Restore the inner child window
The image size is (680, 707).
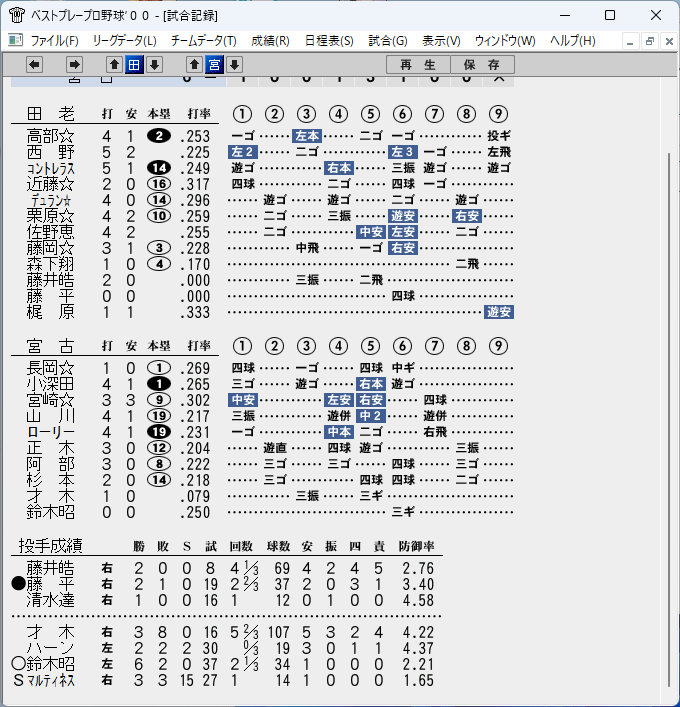650,42
